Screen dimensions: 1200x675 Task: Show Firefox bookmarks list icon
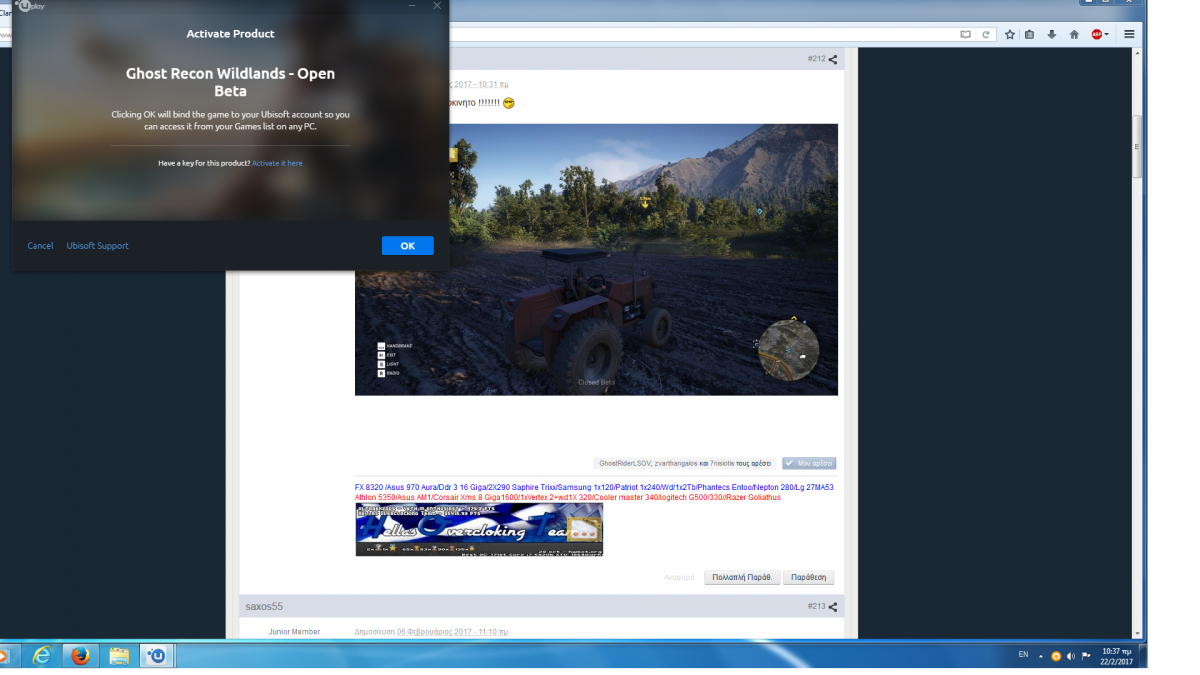pyautogui.click(x=1031, y=34)
